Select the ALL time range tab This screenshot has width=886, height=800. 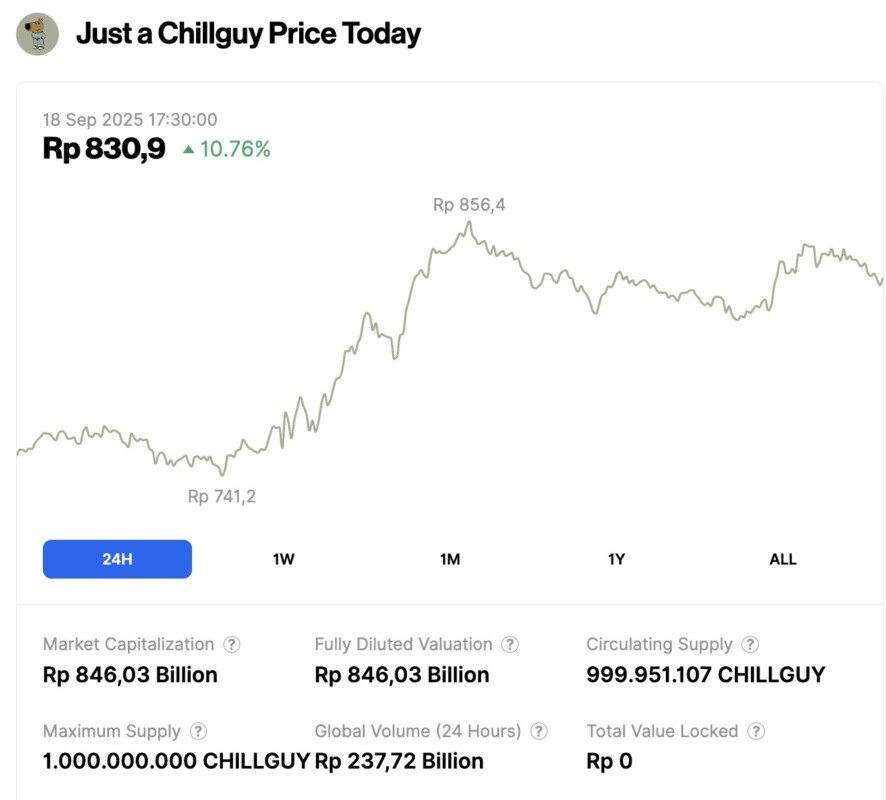pos(783,559)
